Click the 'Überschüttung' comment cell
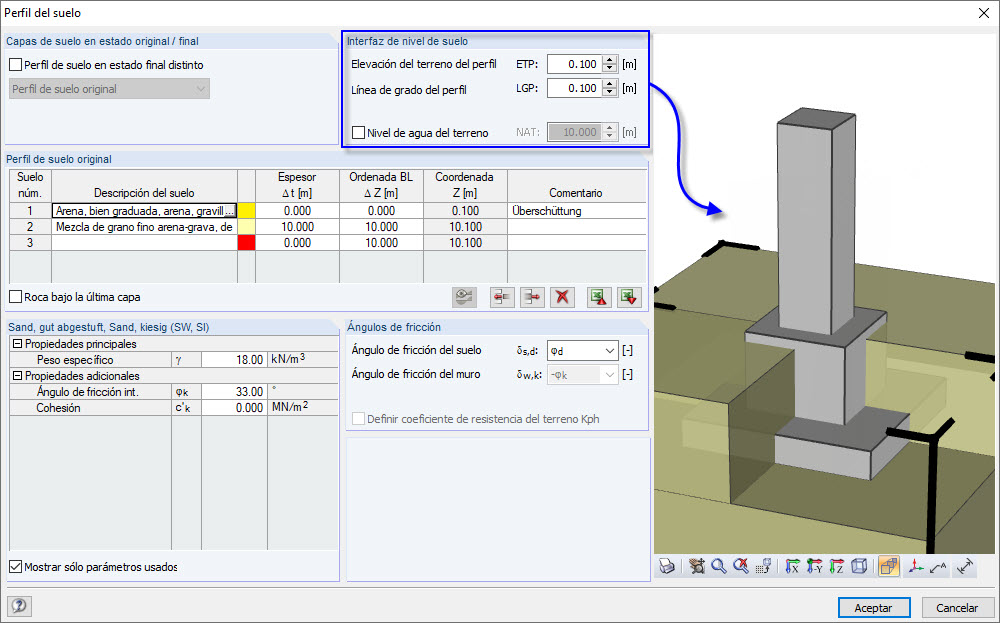The height and width of the screenshot is (623, 1000). point(577,211)
